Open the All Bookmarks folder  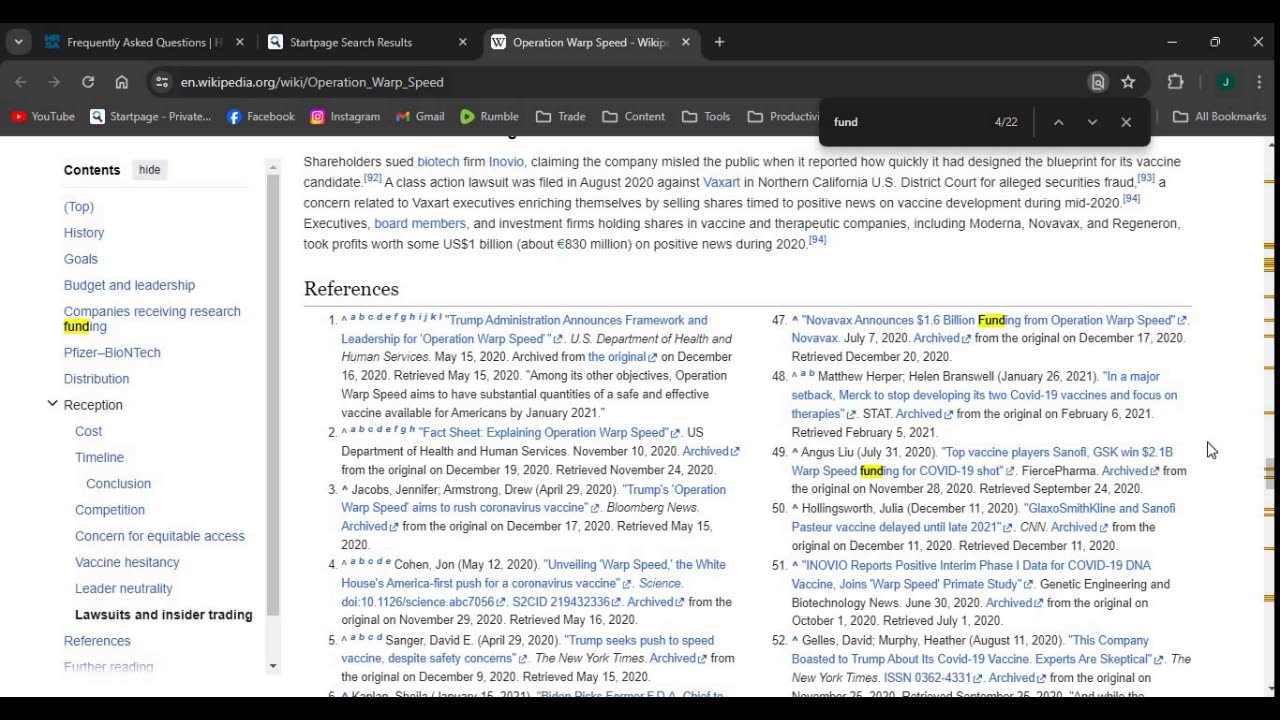tap(1219, 116)
